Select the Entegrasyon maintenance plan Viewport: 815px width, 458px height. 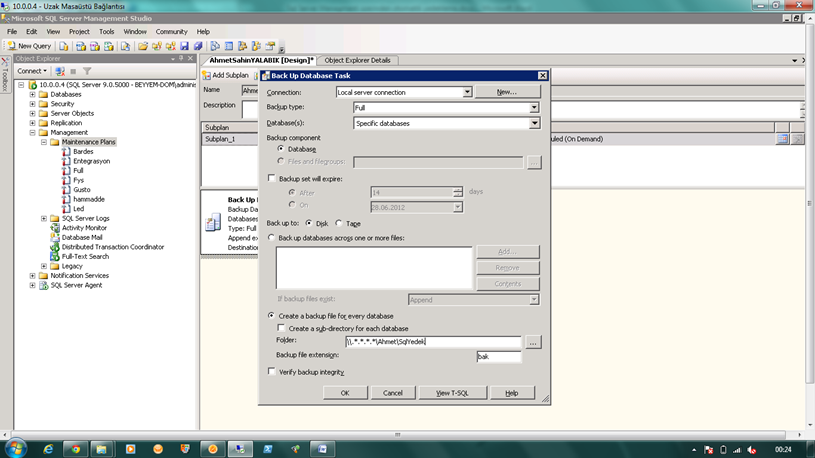(91, 161)
